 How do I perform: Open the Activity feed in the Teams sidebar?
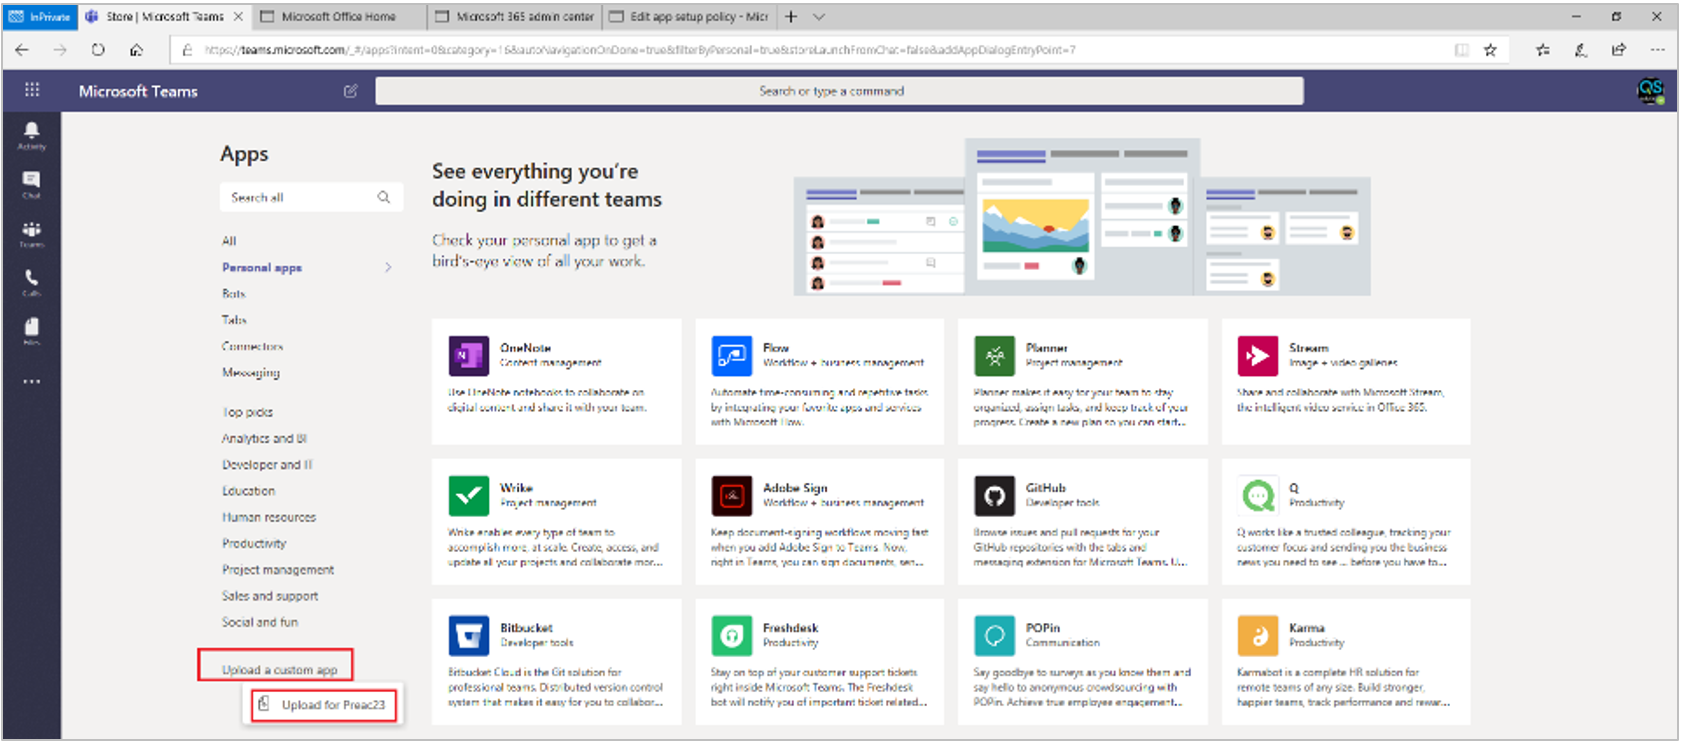click(31, 135)
